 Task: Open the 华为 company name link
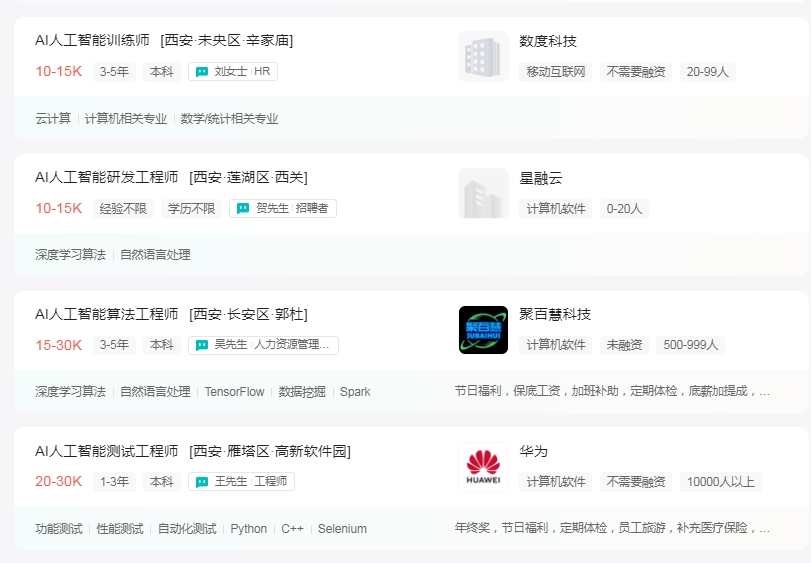[533, 451]
